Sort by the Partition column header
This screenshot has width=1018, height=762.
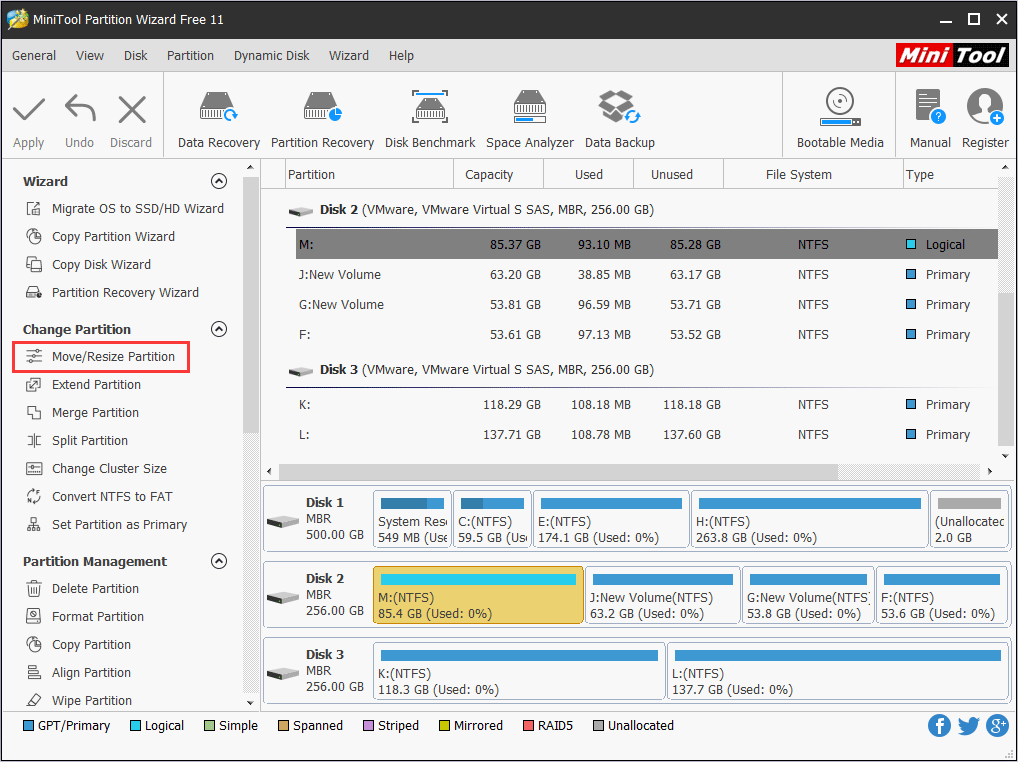coord(369,175)
